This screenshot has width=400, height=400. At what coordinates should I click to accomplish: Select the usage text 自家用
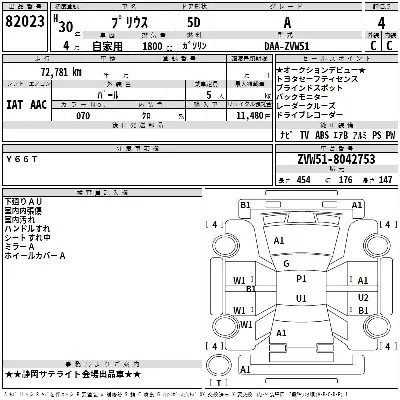pos(107,46)
